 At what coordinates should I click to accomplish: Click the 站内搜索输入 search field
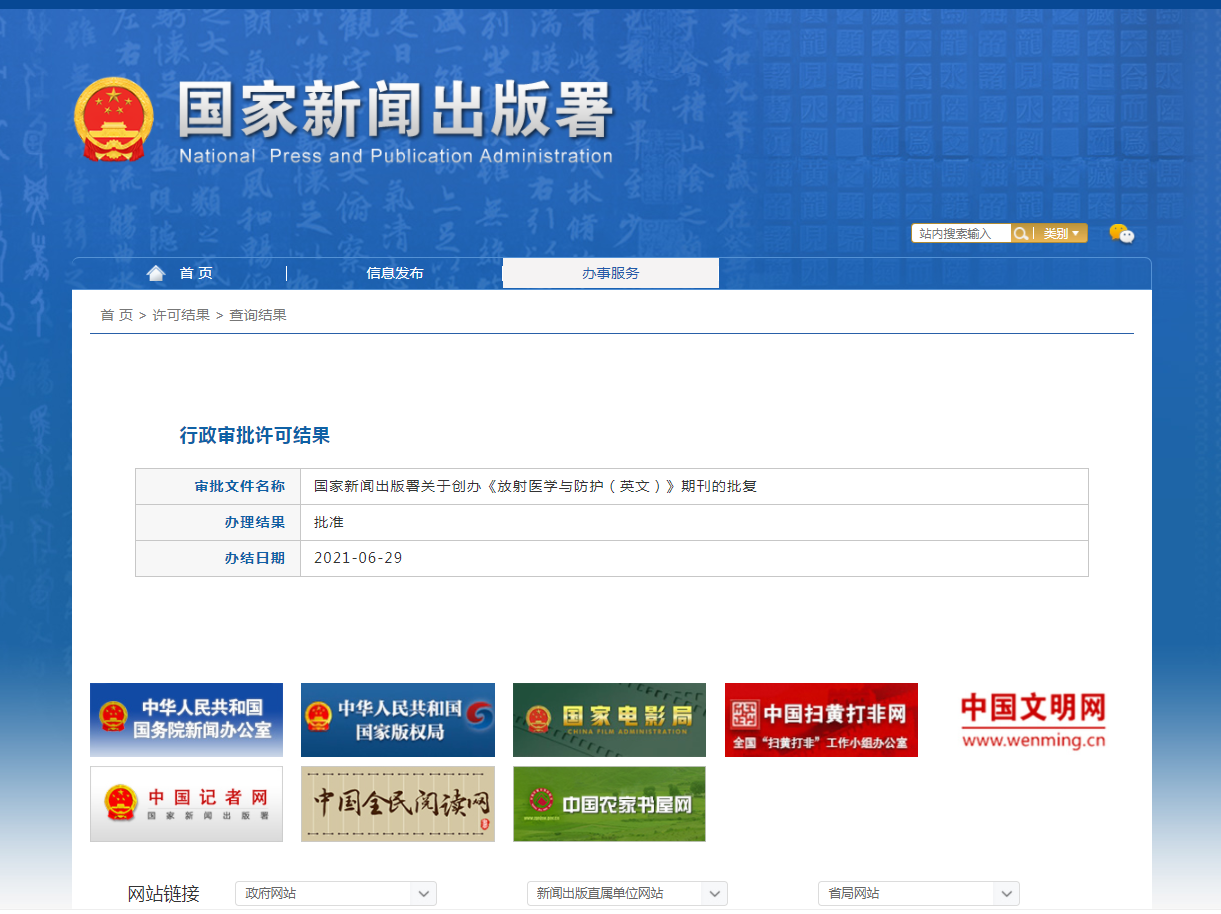(961, 233)
